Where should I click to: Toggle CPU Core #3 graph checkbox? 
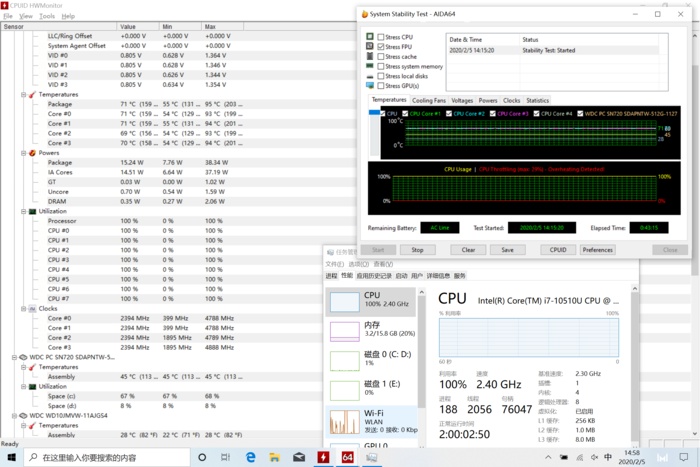pyautogui.click(x=492, y=113)
